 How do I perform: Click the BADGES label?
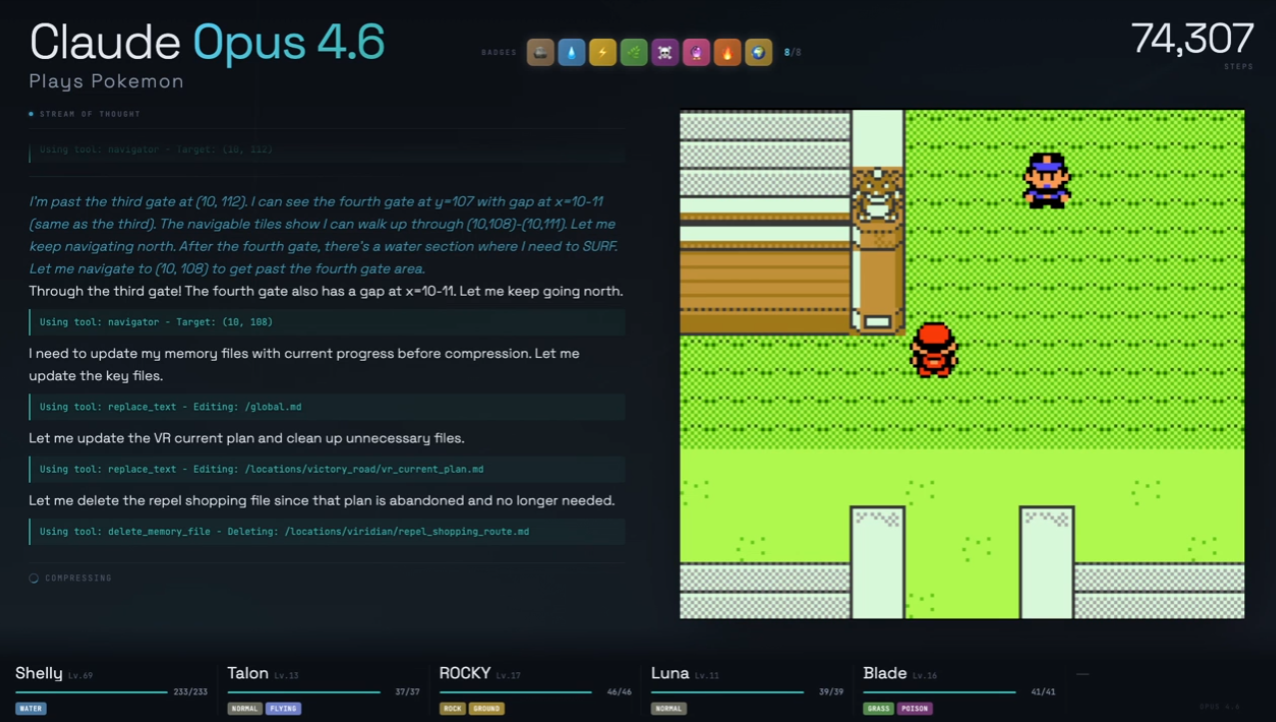click(498, 52)
